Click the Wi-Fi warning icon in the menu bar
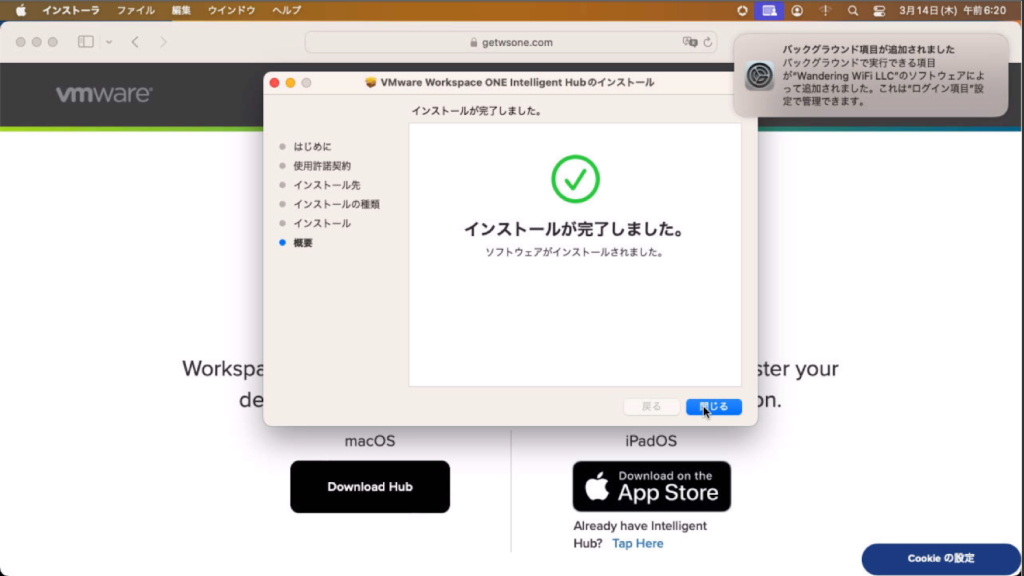Screen dimensions: 1024x576 point(825,10)
